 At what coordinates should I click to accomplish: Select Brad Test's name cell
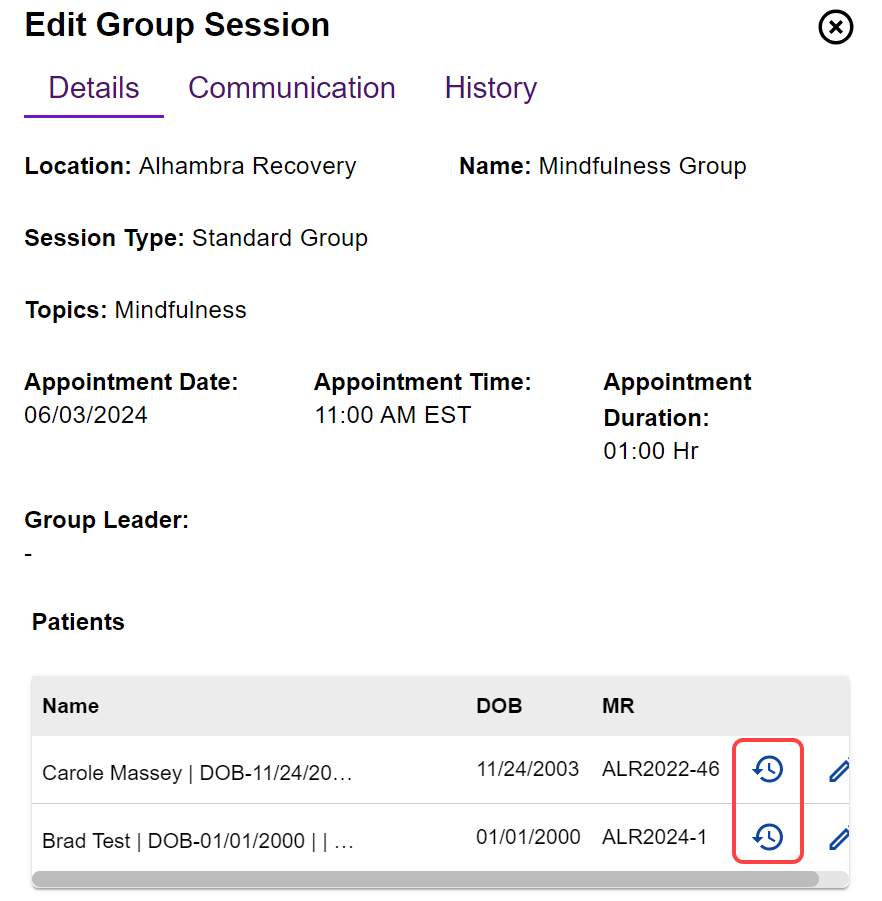click(198, 841)
